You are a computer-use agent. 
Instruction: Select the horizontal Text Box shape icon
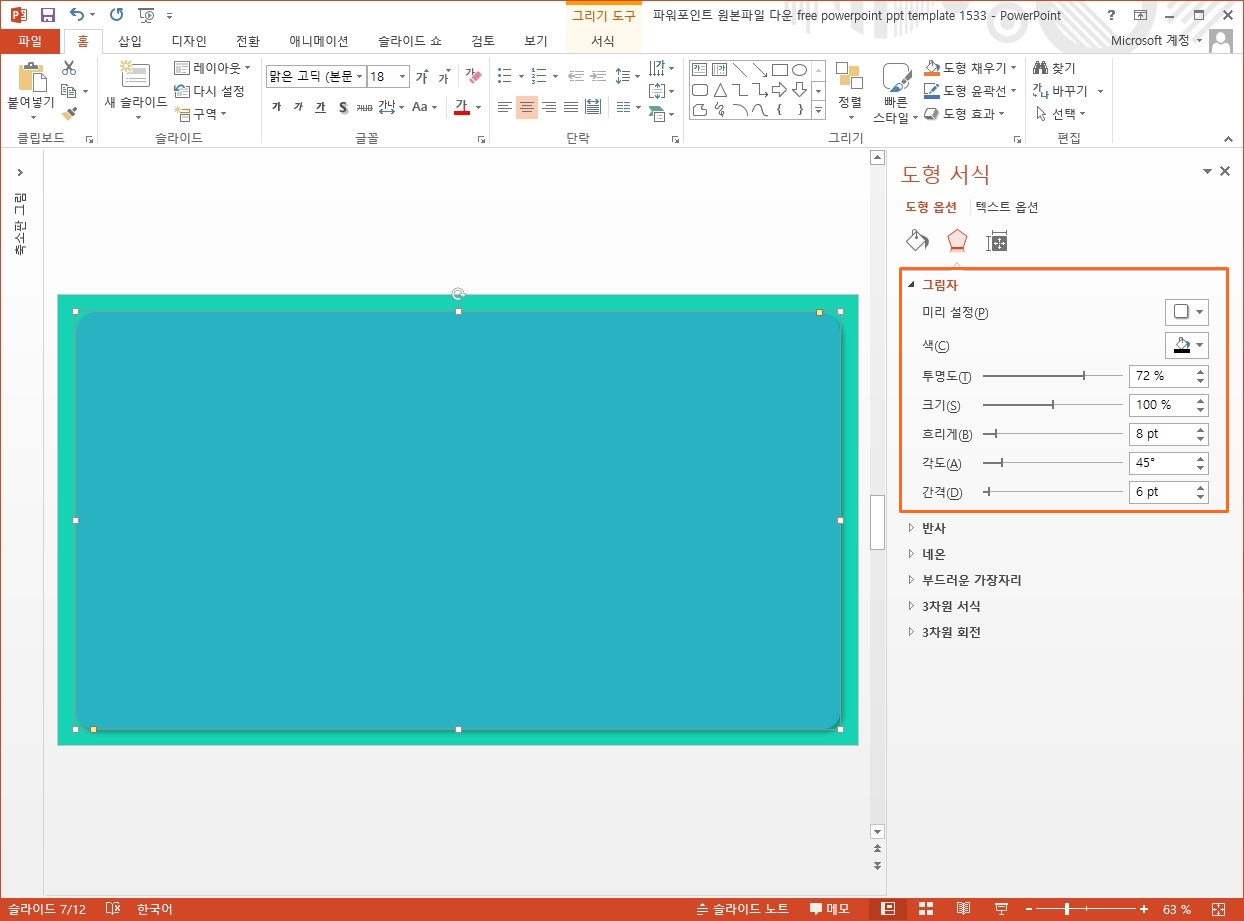coord(700,70)
